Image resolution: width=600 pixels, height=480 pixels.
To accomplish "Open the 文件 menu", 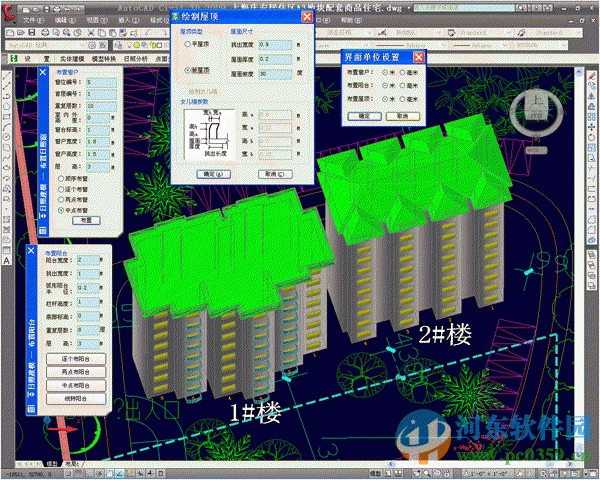I will (33, 20).
